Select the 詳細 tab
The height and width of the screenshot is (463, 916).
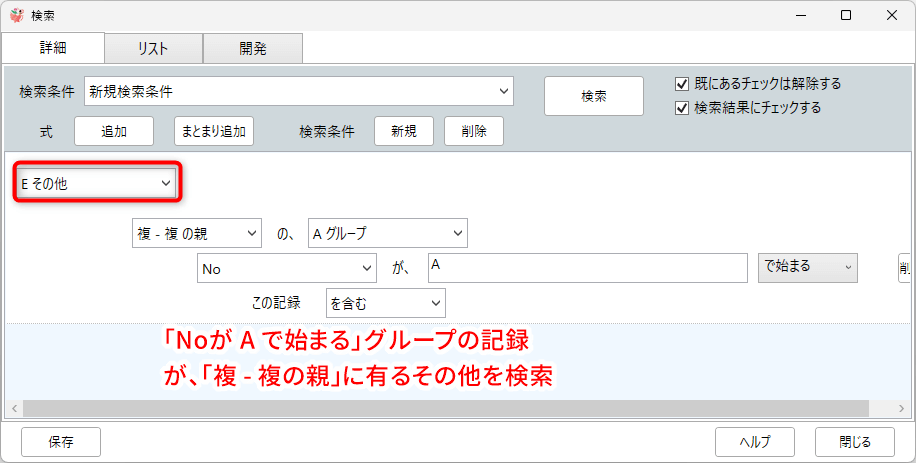tap(53, 48)
